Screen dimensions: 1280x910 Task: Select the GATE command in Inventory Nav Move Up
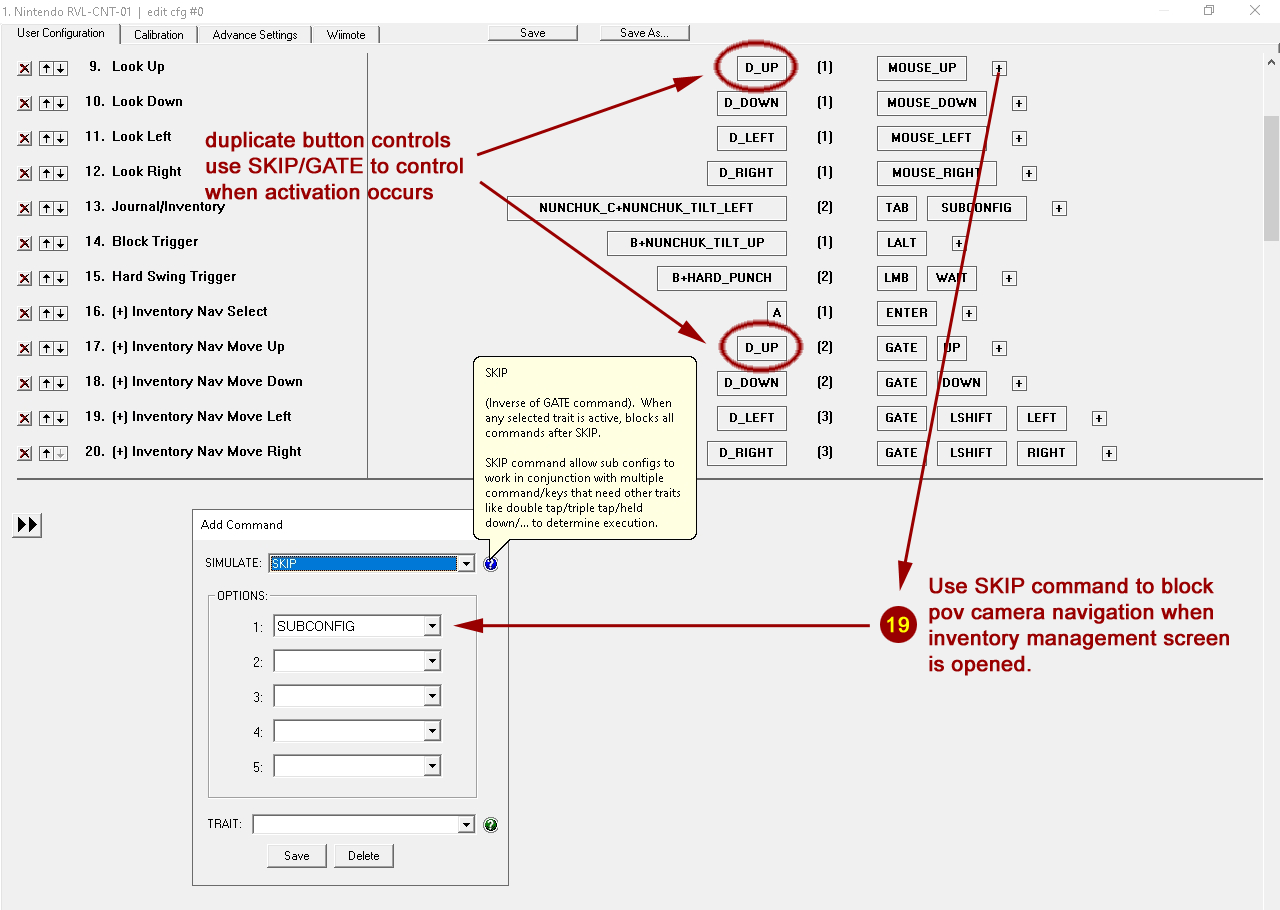(x=901, y=348)
